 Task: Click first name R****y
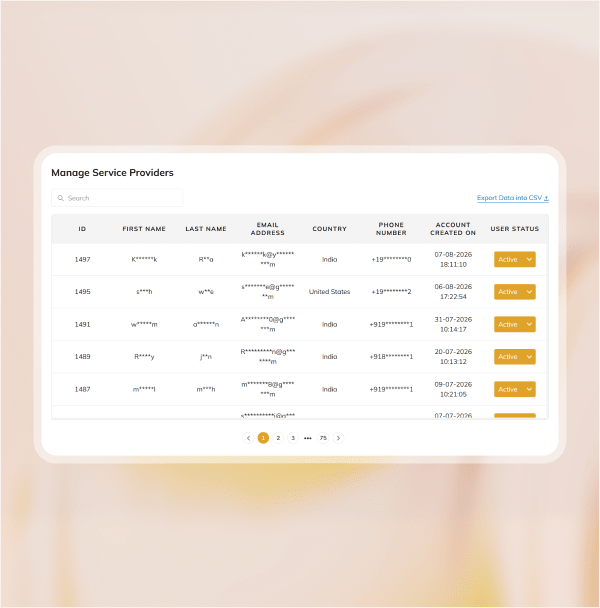click(x=144, y=357)
